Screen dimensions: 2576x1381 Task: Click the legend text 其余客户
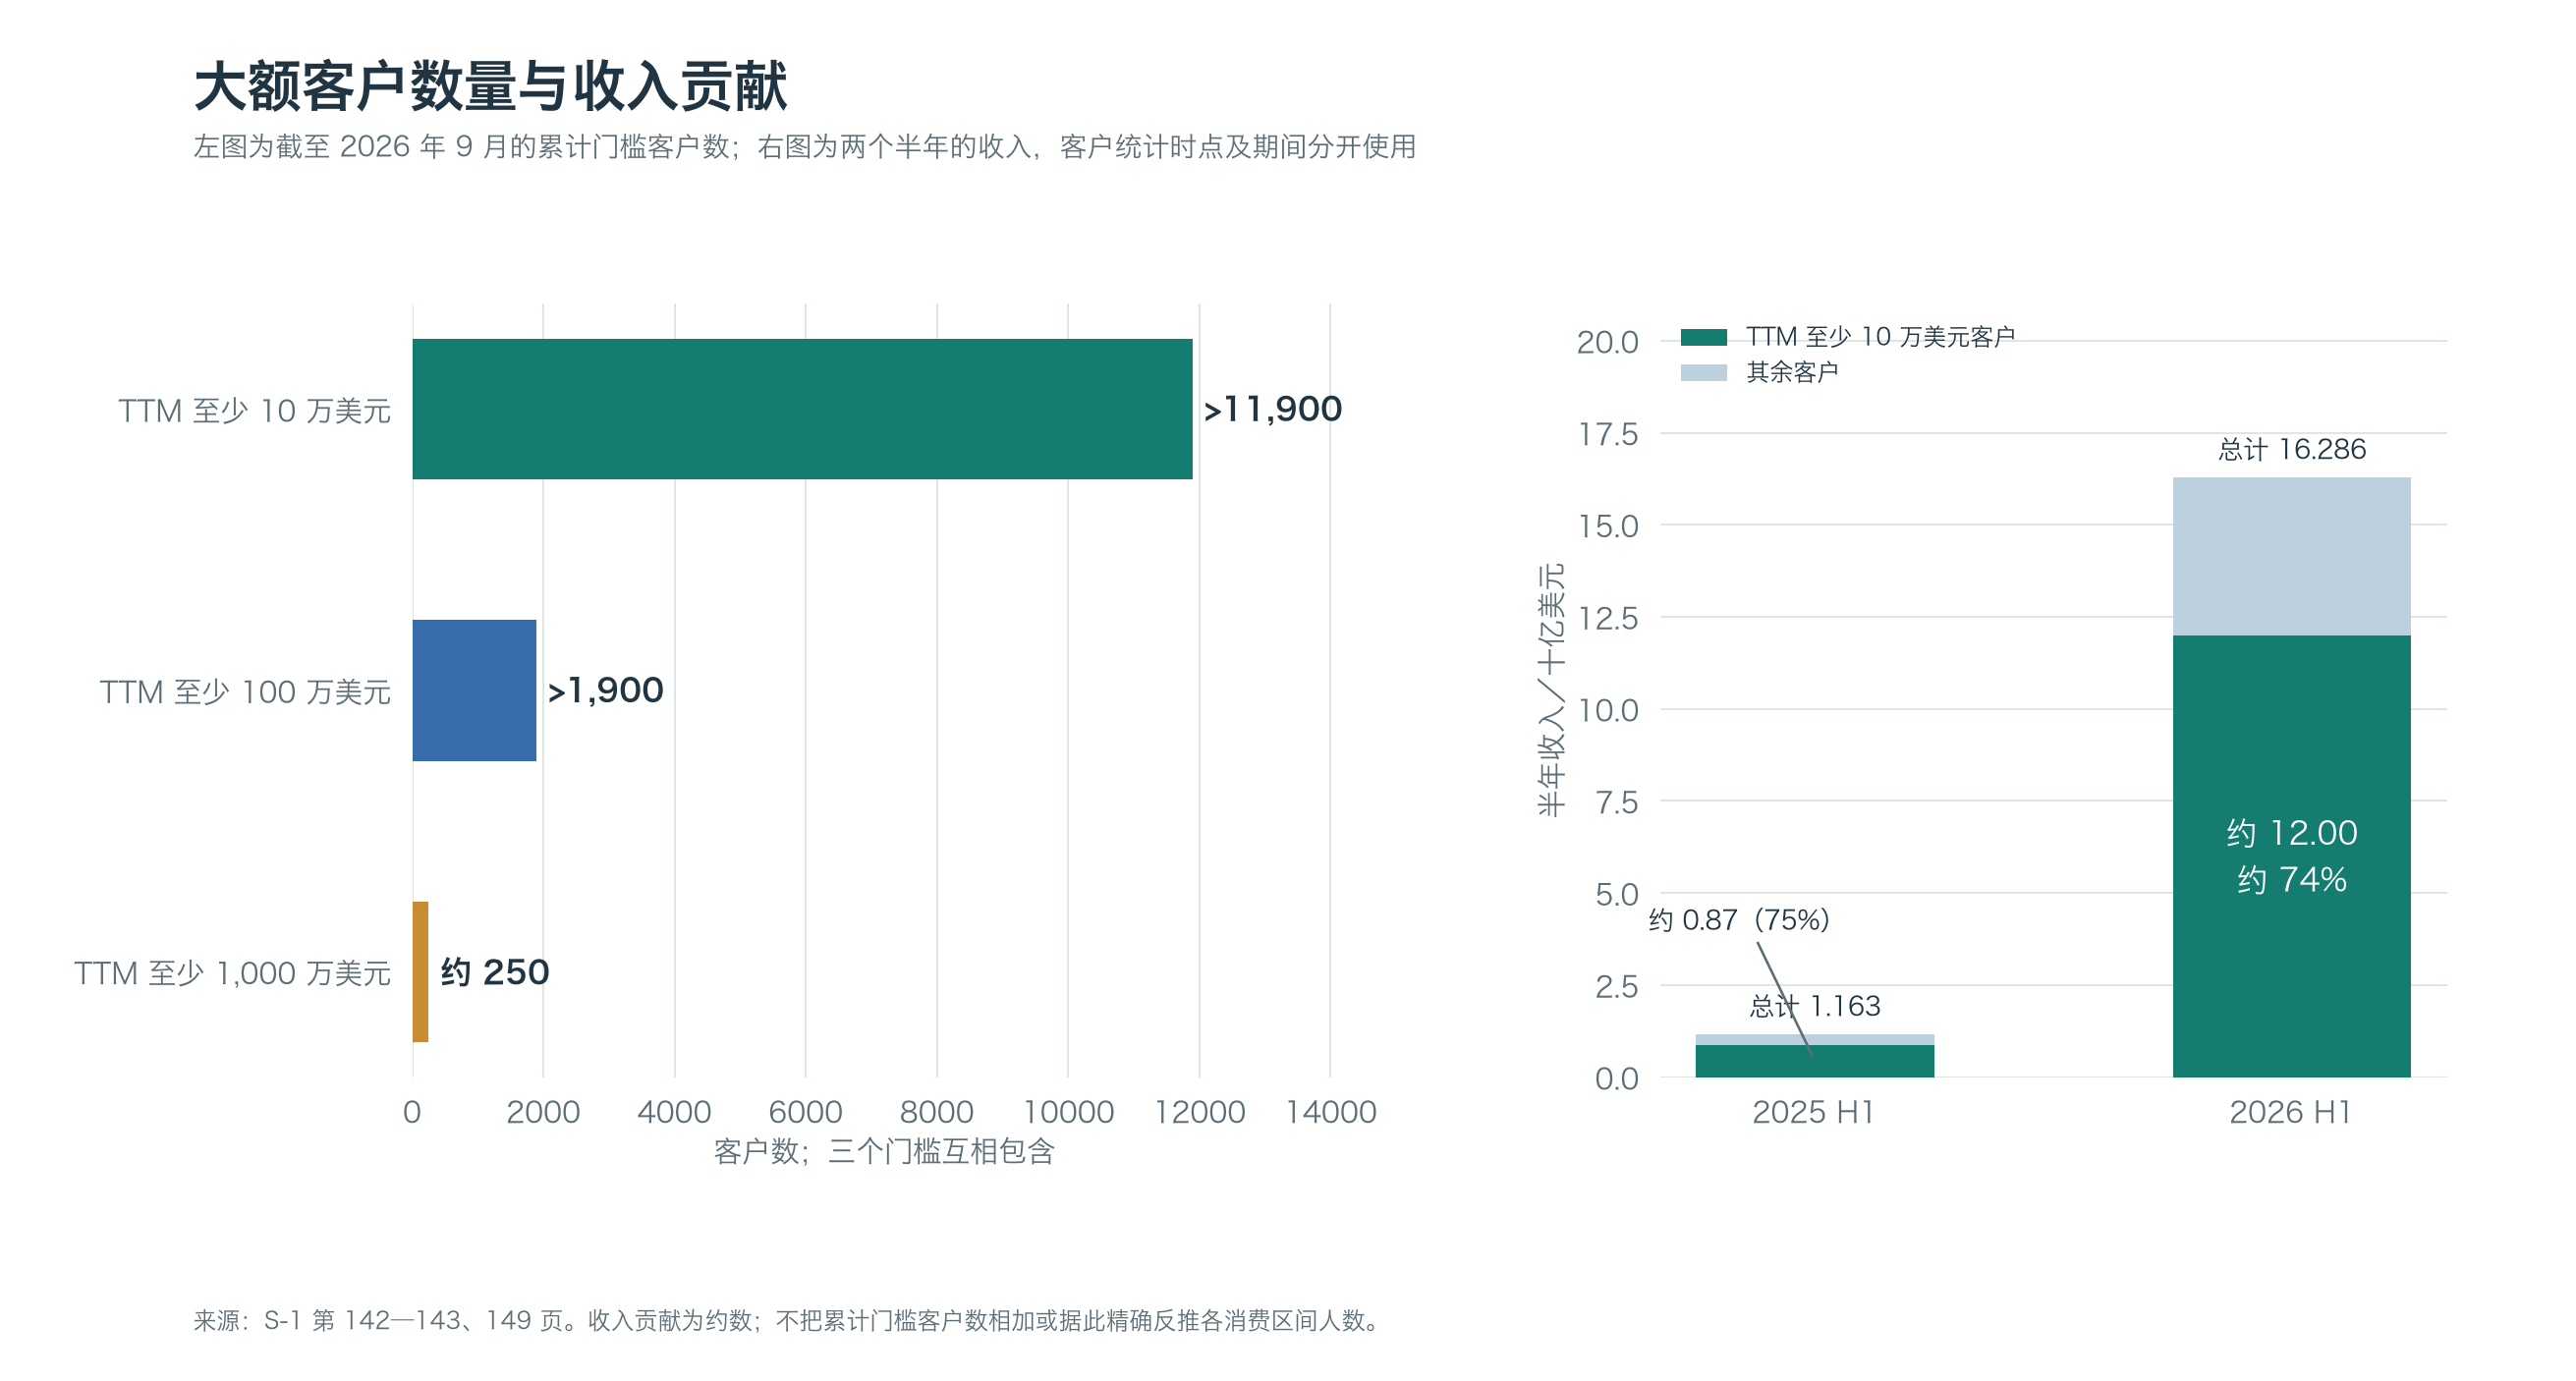pyautogui.click(x=1792, y=373)
